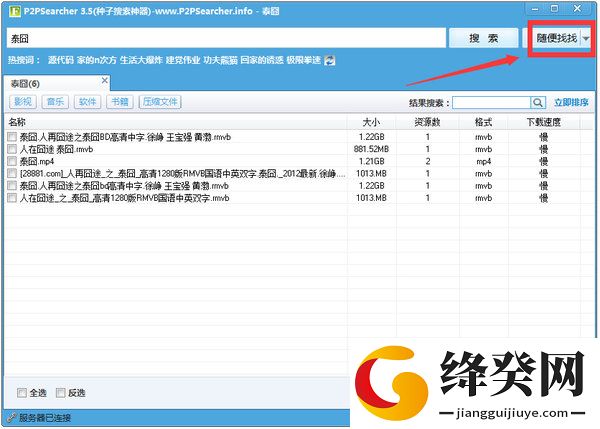Click hot word 极限挑战
Viewport: 600px width, 429px height.
303,60
